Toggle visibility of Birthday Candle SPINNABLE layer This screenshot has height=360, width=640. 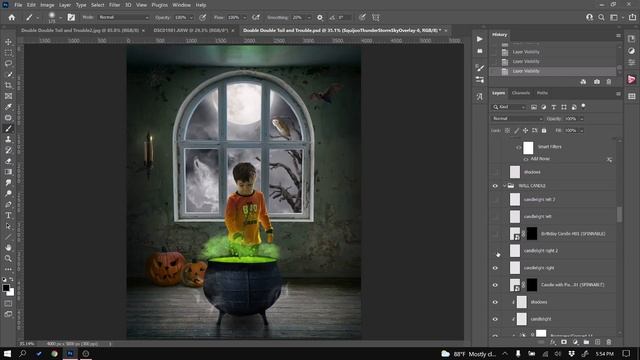point(495,234)
